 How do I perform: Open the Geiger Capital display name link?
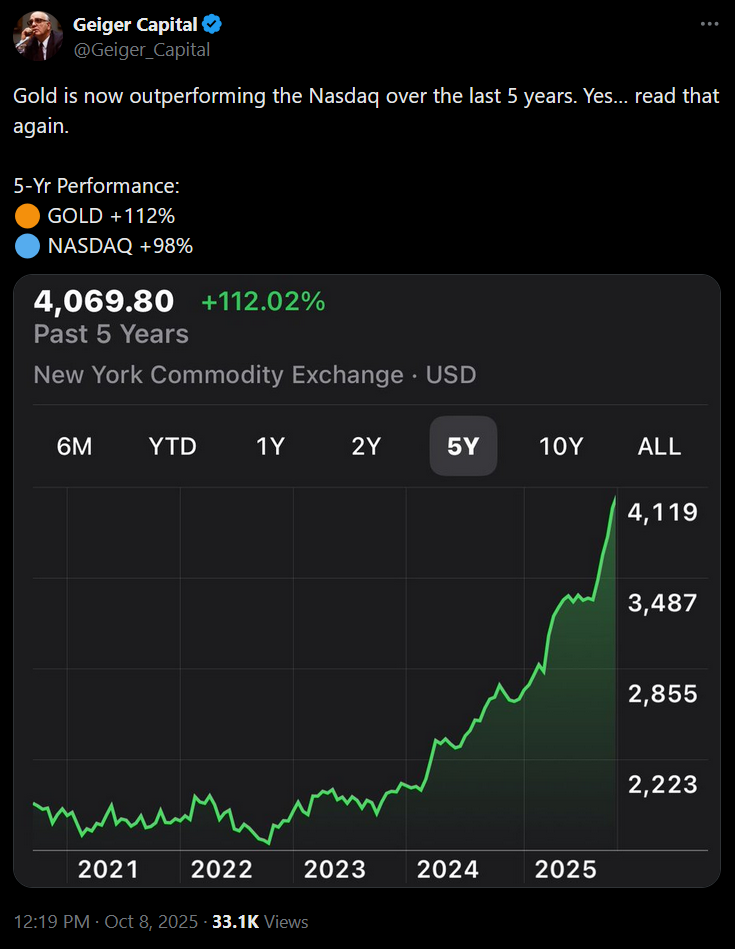click(134, 25)
